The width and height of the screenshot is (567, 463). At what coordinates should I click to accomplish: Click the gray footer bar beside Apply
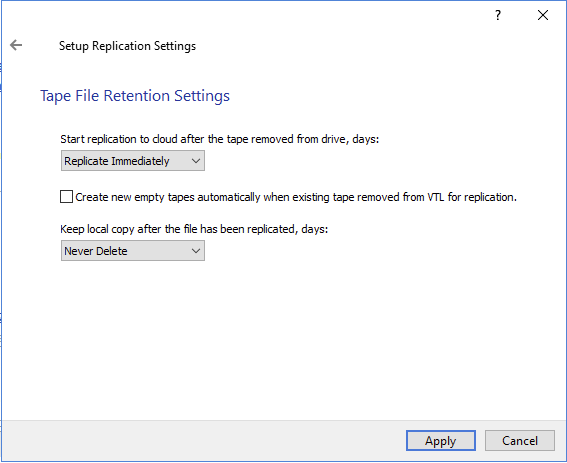[x=202, y=441]
